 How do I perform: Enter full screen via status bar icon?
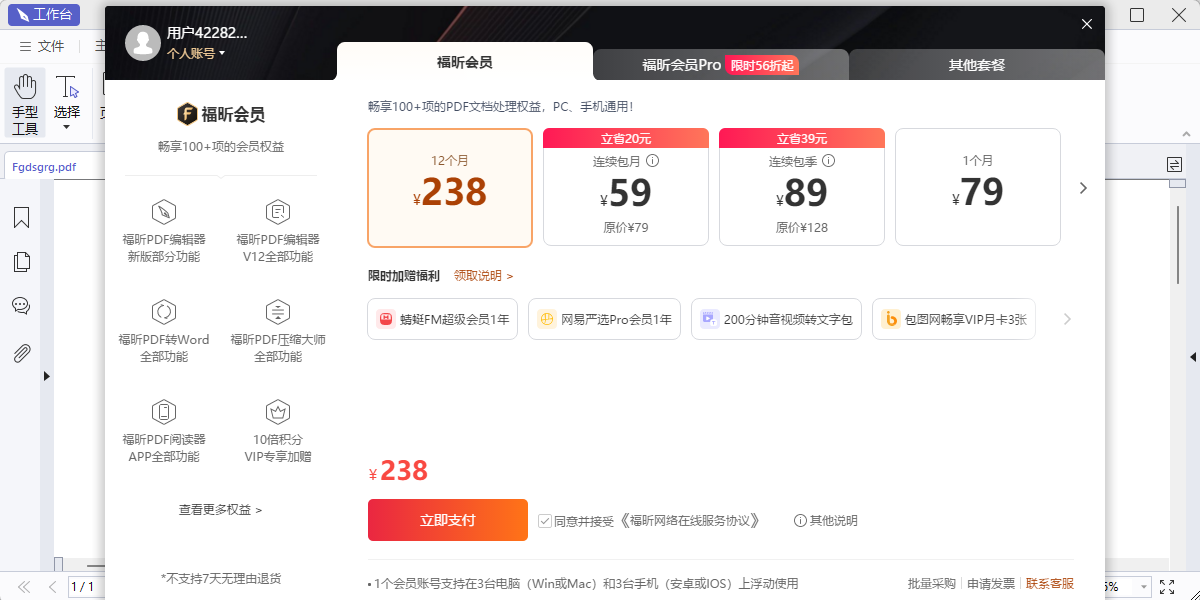(x=1167, y=587)
